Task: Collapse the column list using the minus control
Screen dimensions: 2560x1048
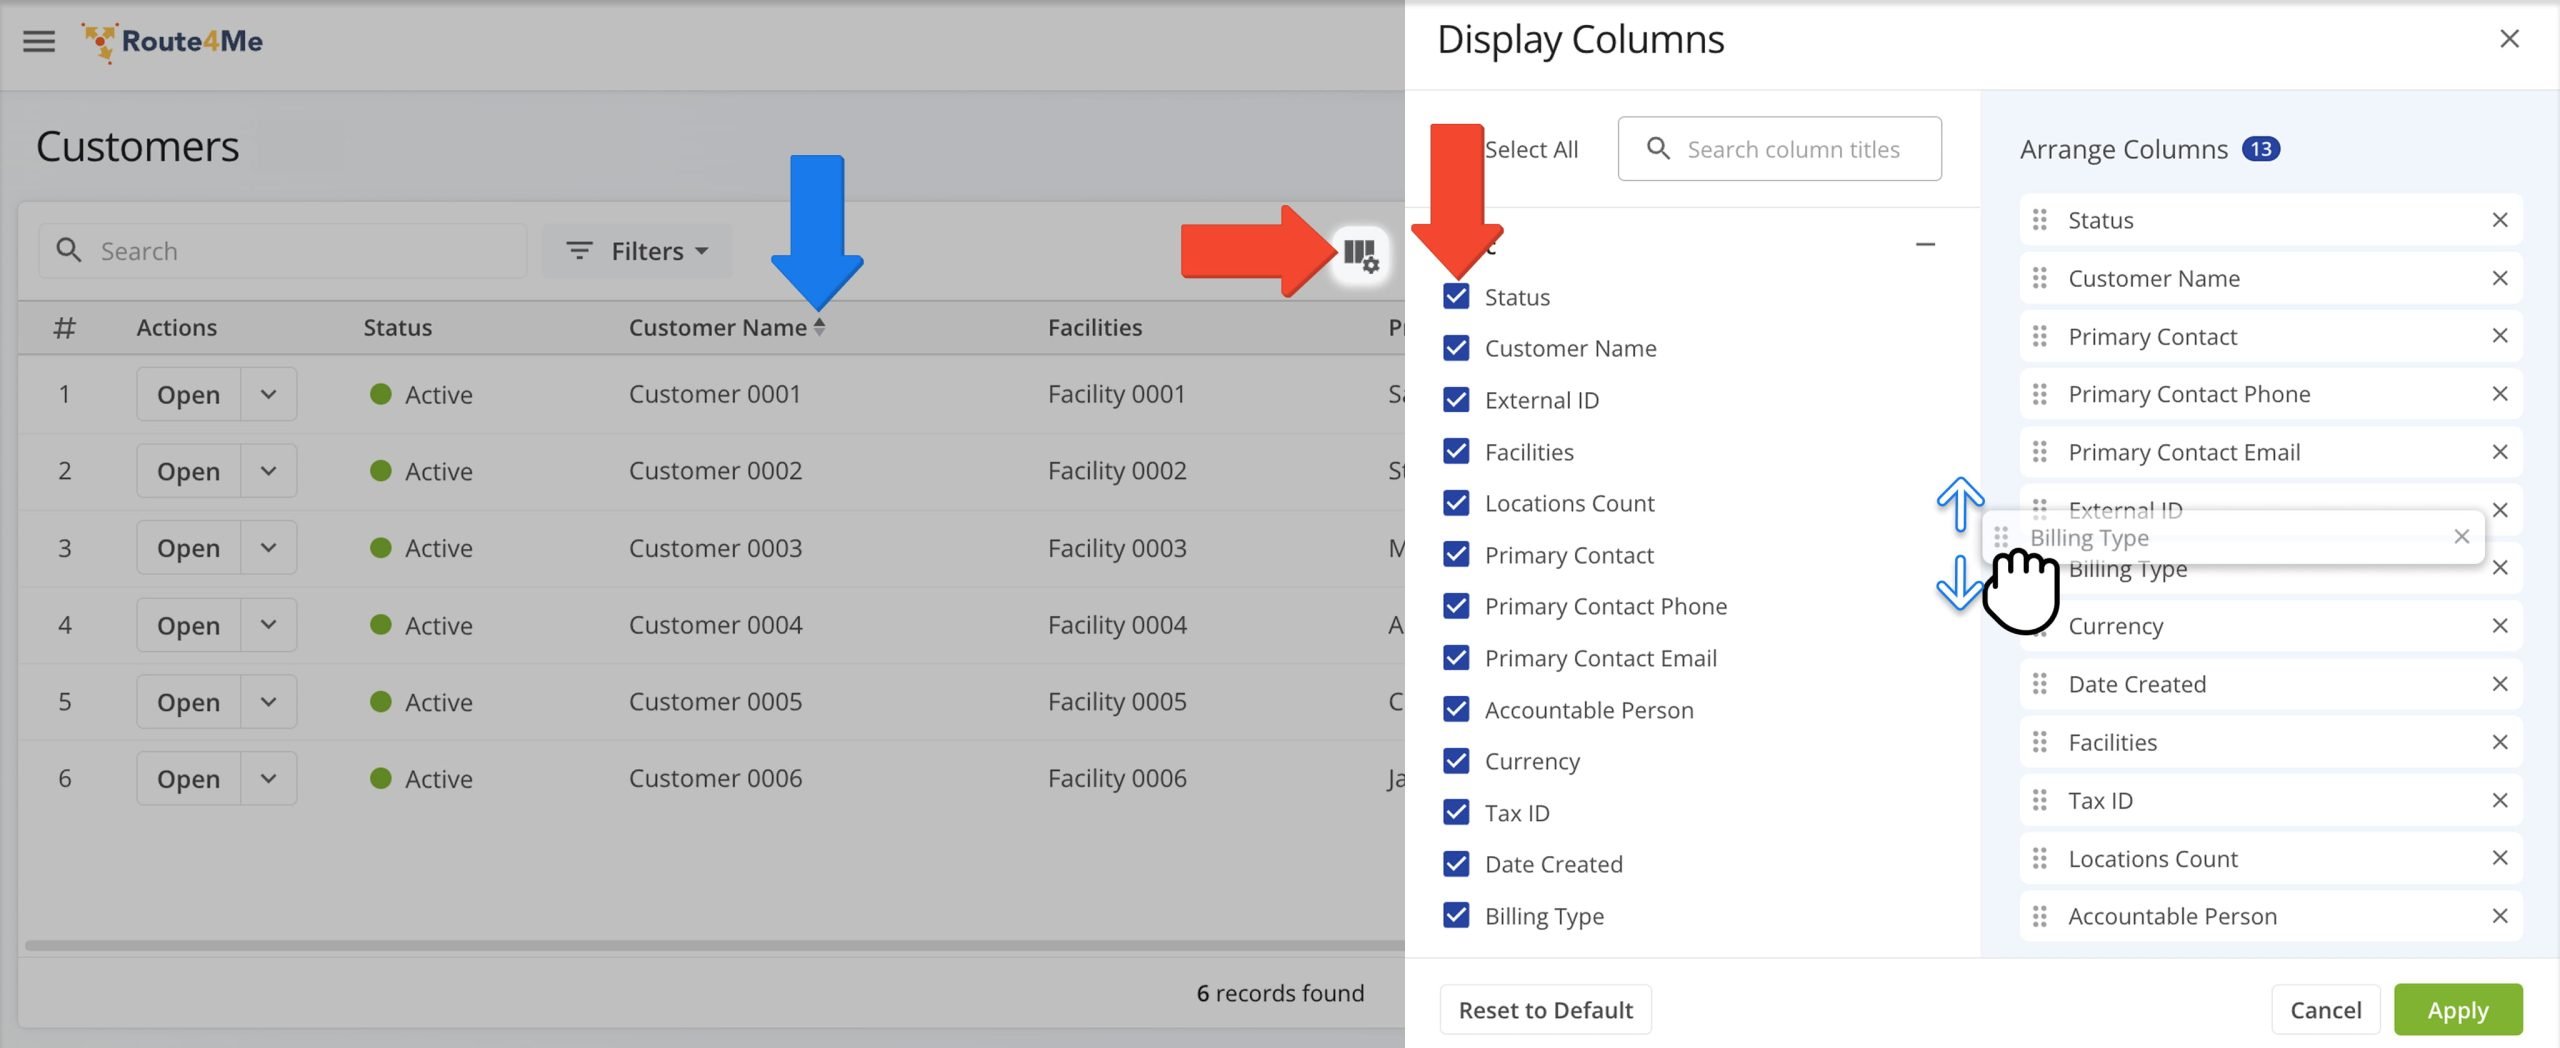Action: point(1925,244)
